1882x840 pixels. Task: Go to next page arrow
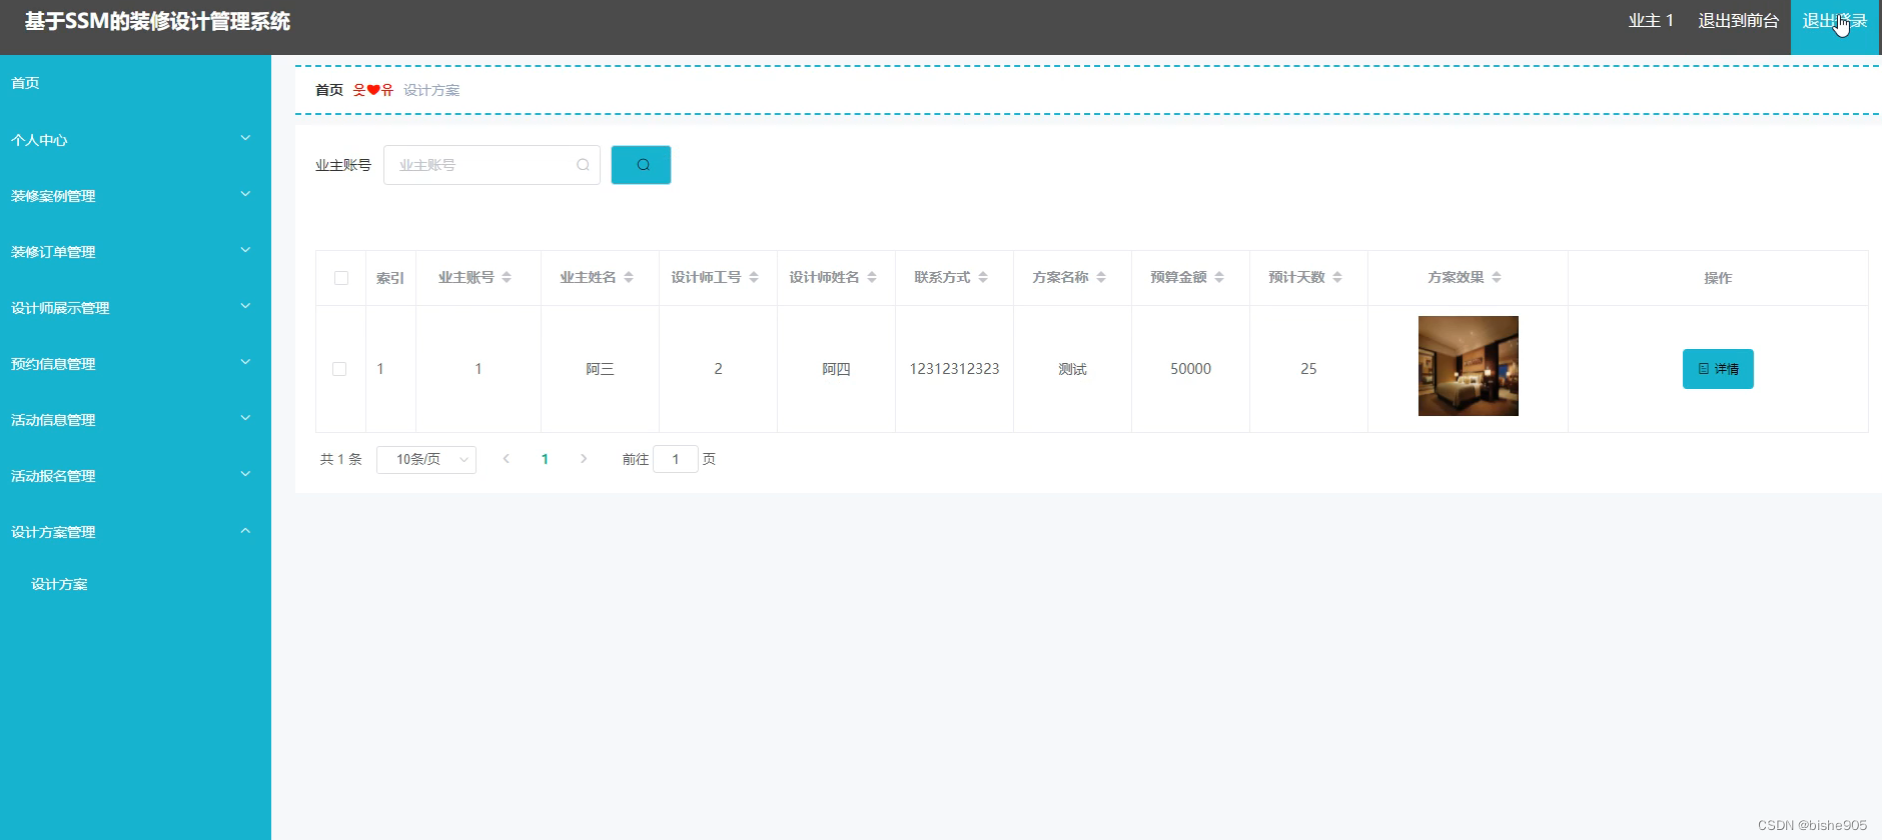click(584, 459)
